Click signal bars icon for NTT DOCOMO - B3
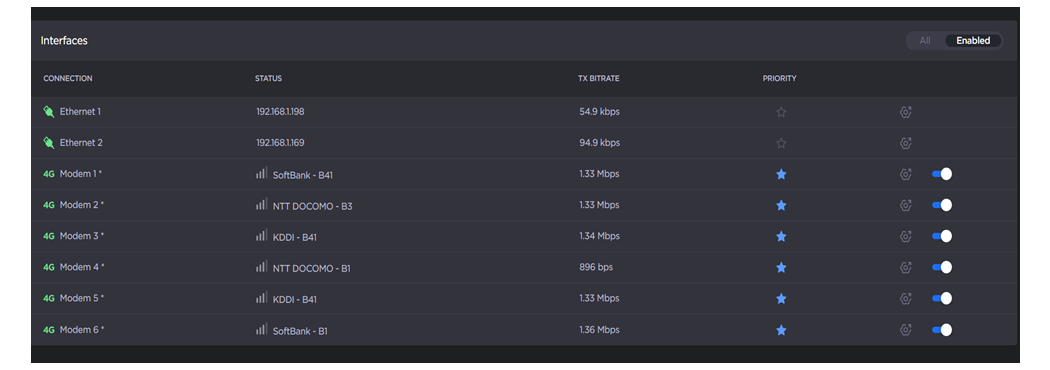Image resolution: width=1050 pixels, height=370 pixels. pyautogui.click(x=261, y=204)
